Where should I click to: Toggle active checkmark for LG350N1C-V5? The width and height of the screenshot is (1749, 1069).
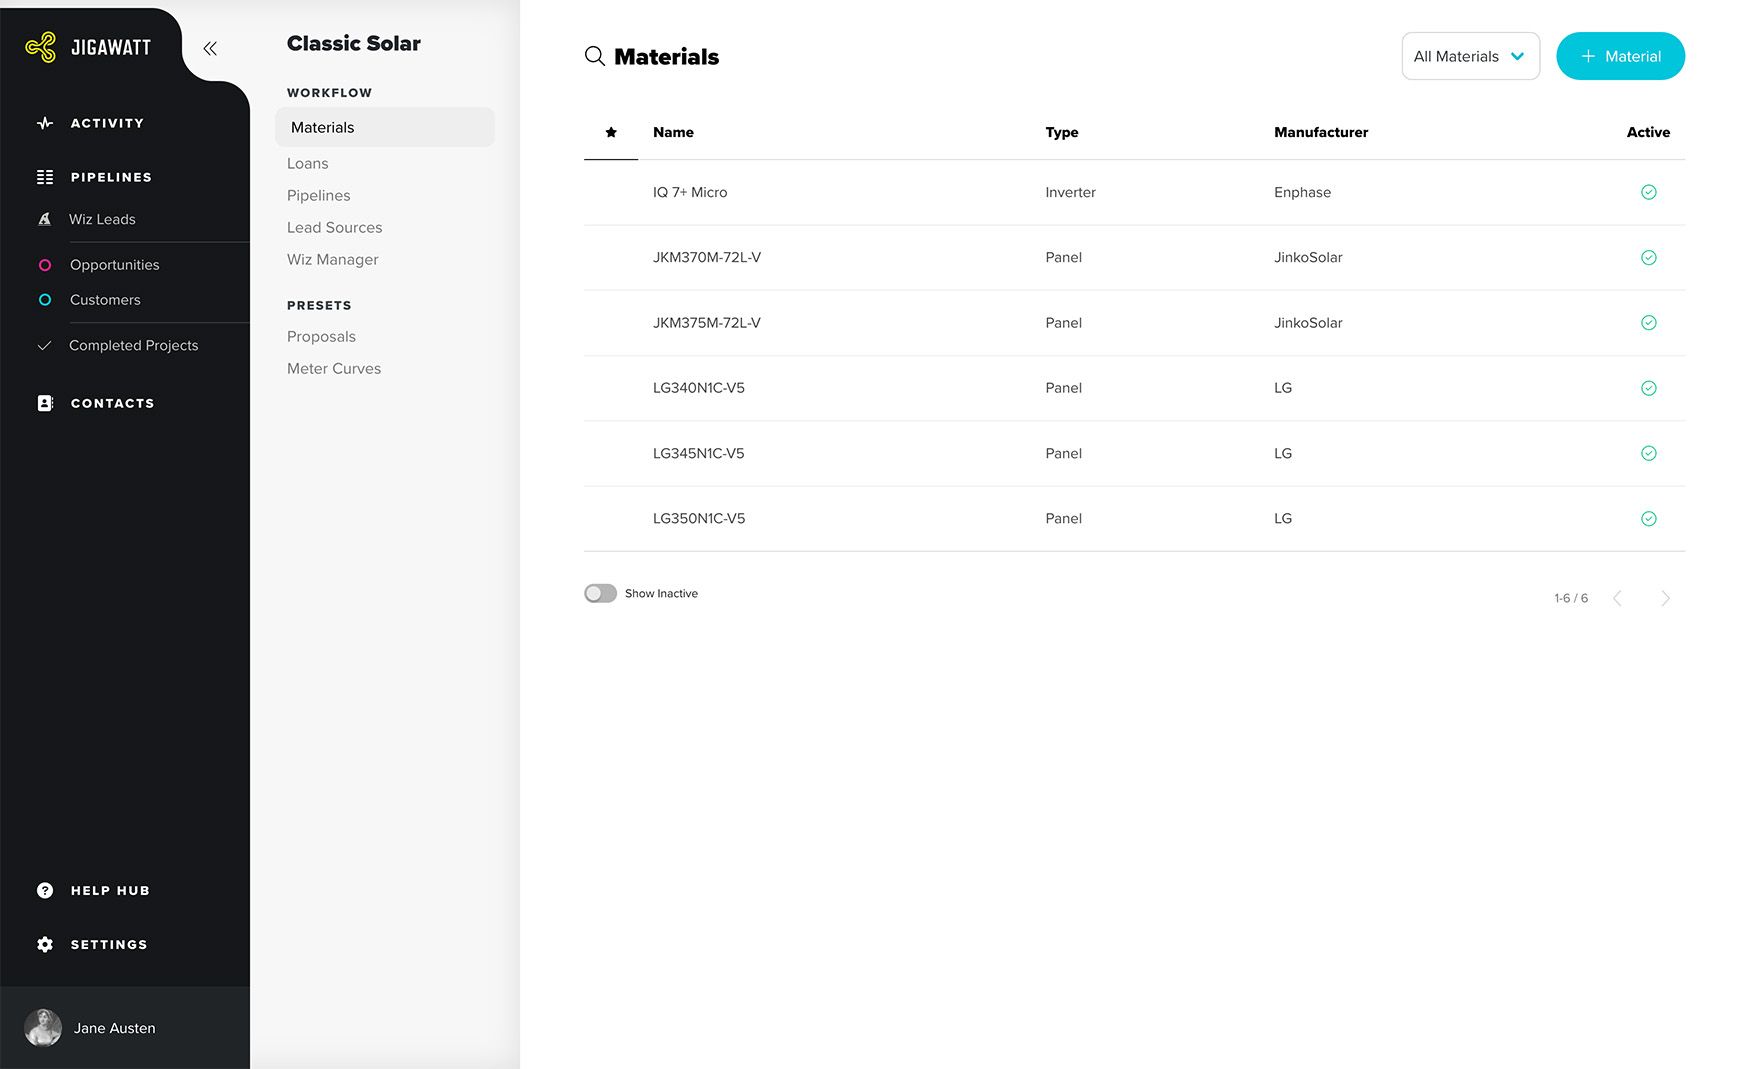[1649, 519]
